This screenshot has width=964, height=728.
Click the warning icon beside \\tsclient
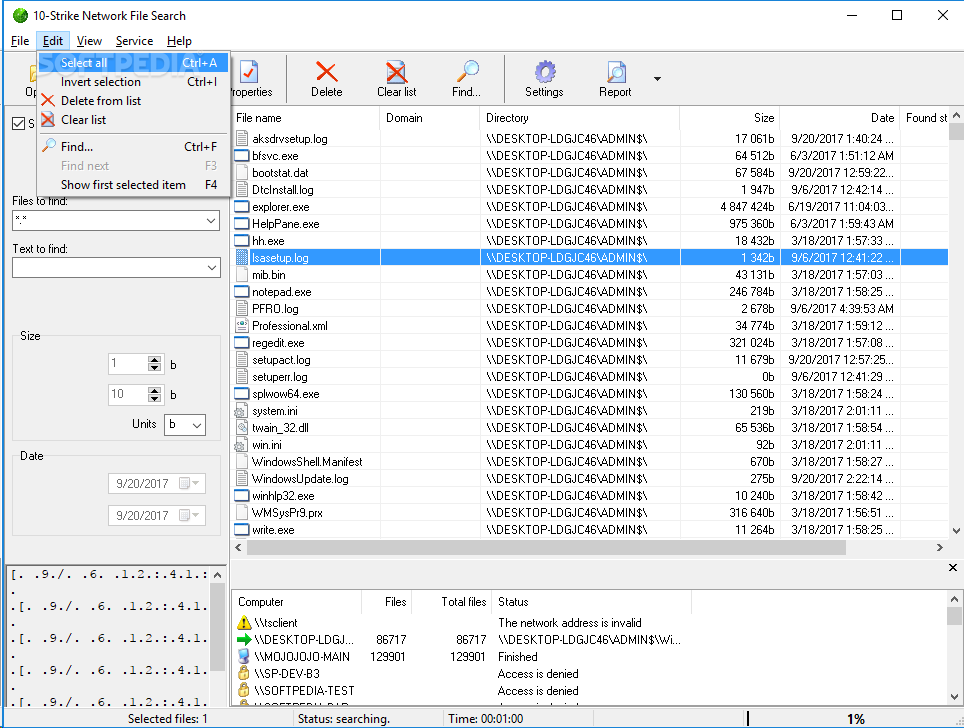click(244, 622)
